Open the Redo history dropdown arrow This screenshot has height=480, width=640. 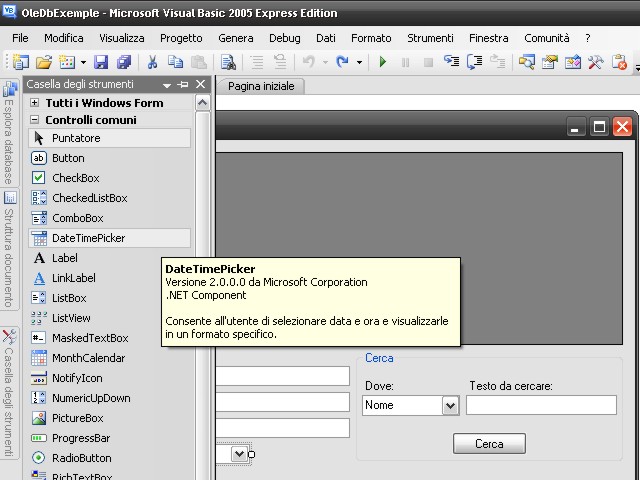[x=359, y=62]
